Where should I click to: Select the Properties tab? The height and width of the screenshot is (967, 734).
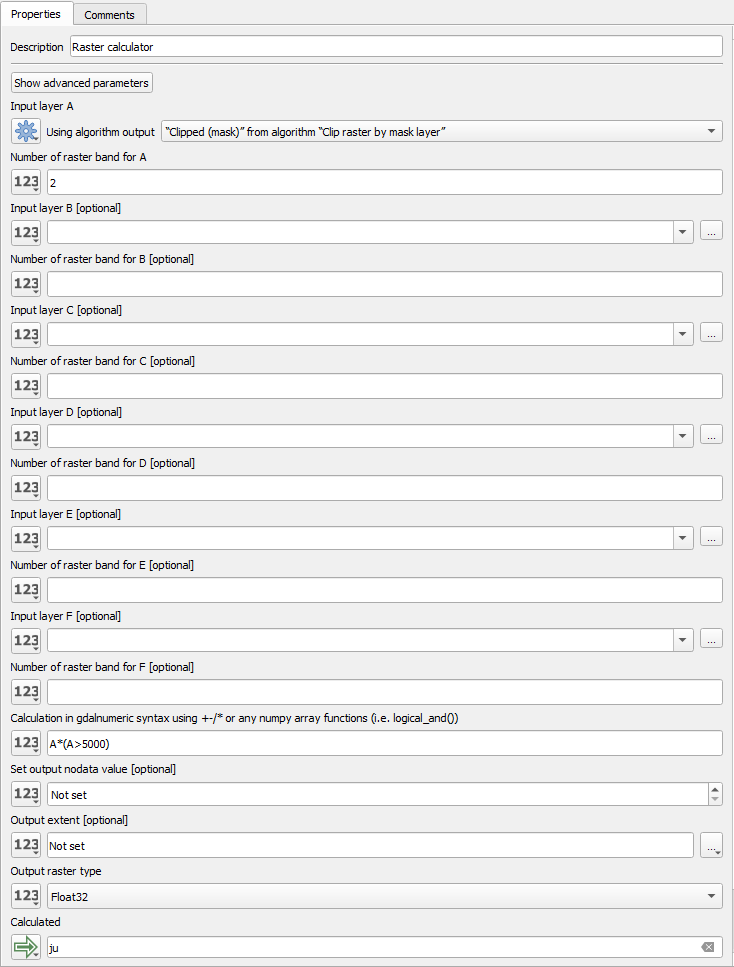36,14
